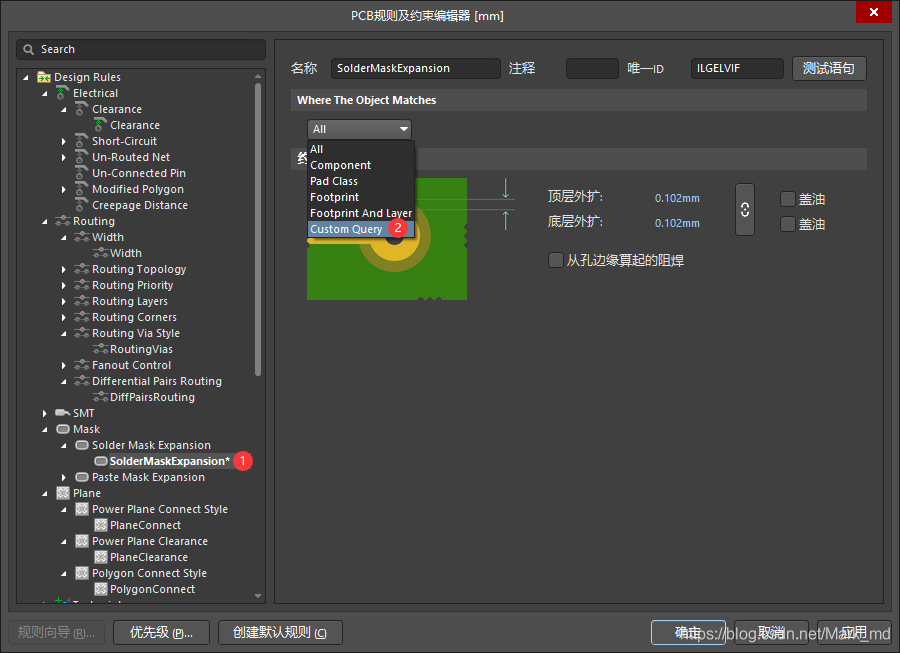900x653 pixels.
Task: Click the Routing category icon
Action: point(63,221)
